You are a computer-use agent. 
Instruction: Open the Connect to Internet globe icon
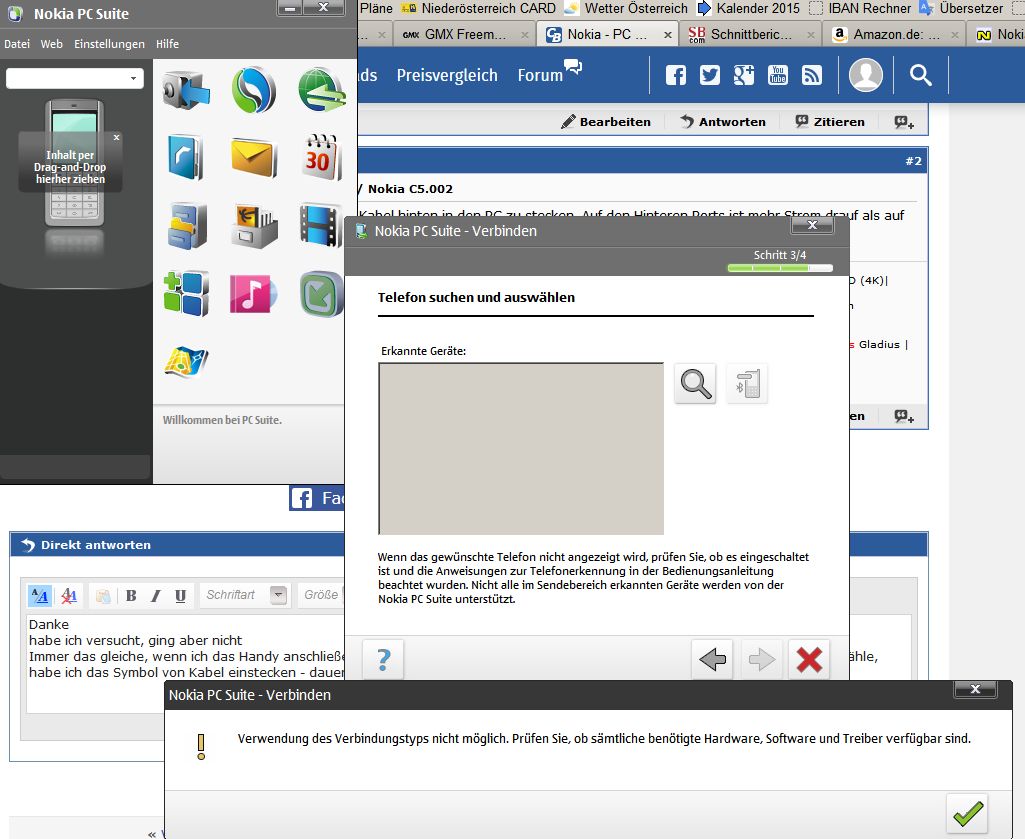coord(322,90)
